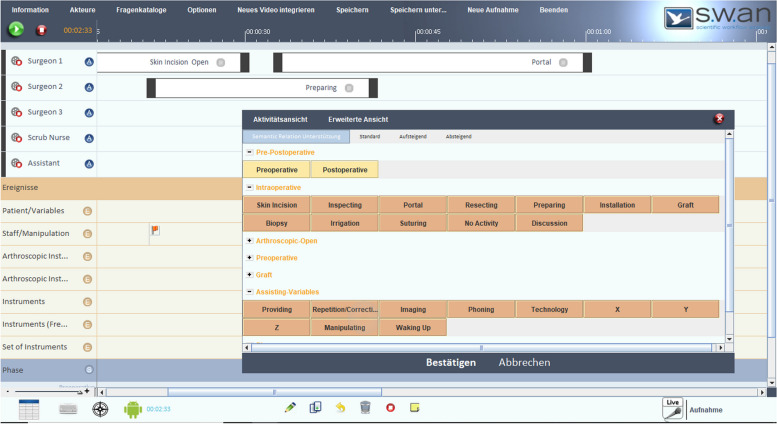
Task: Open the table grid icon at bottom left
Action: coord(29,408)
